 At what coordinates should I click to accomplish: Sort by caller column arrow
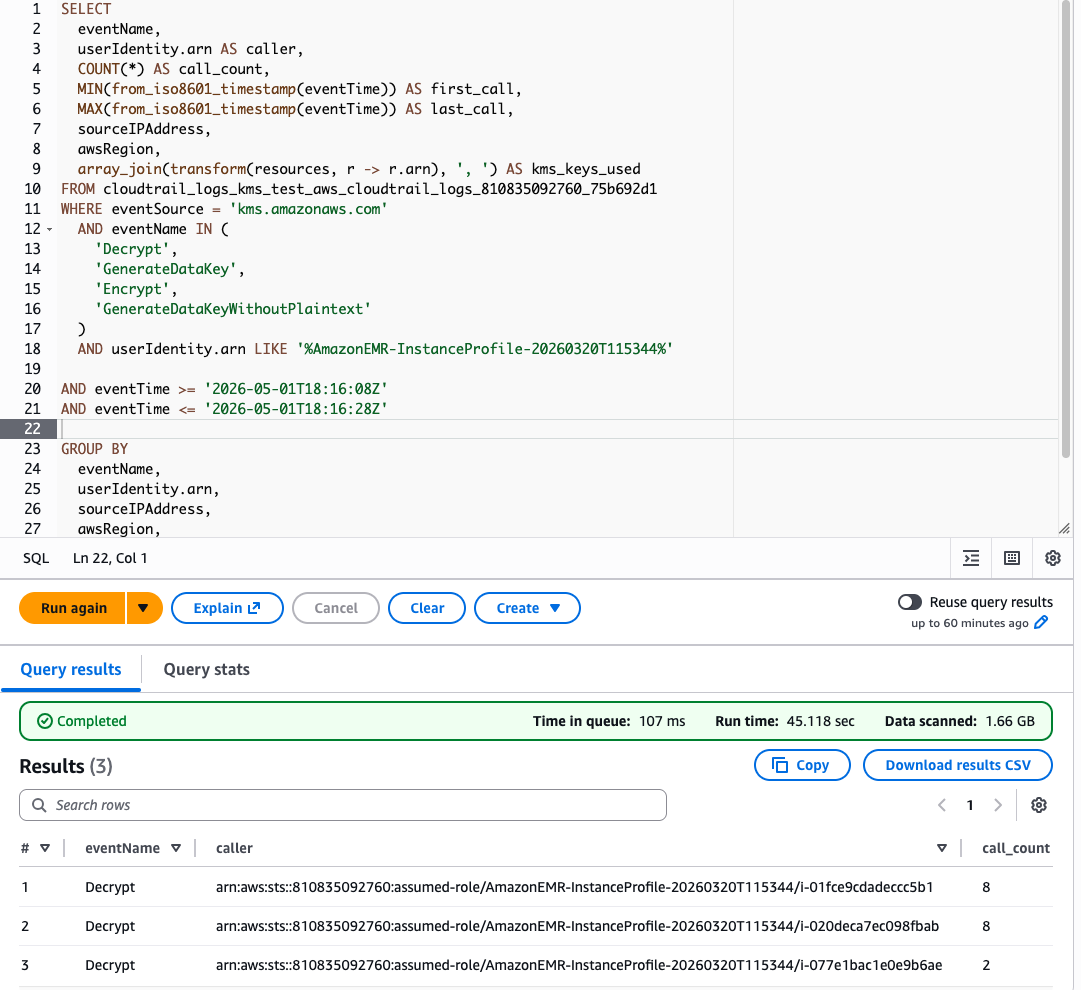[942, 849]
